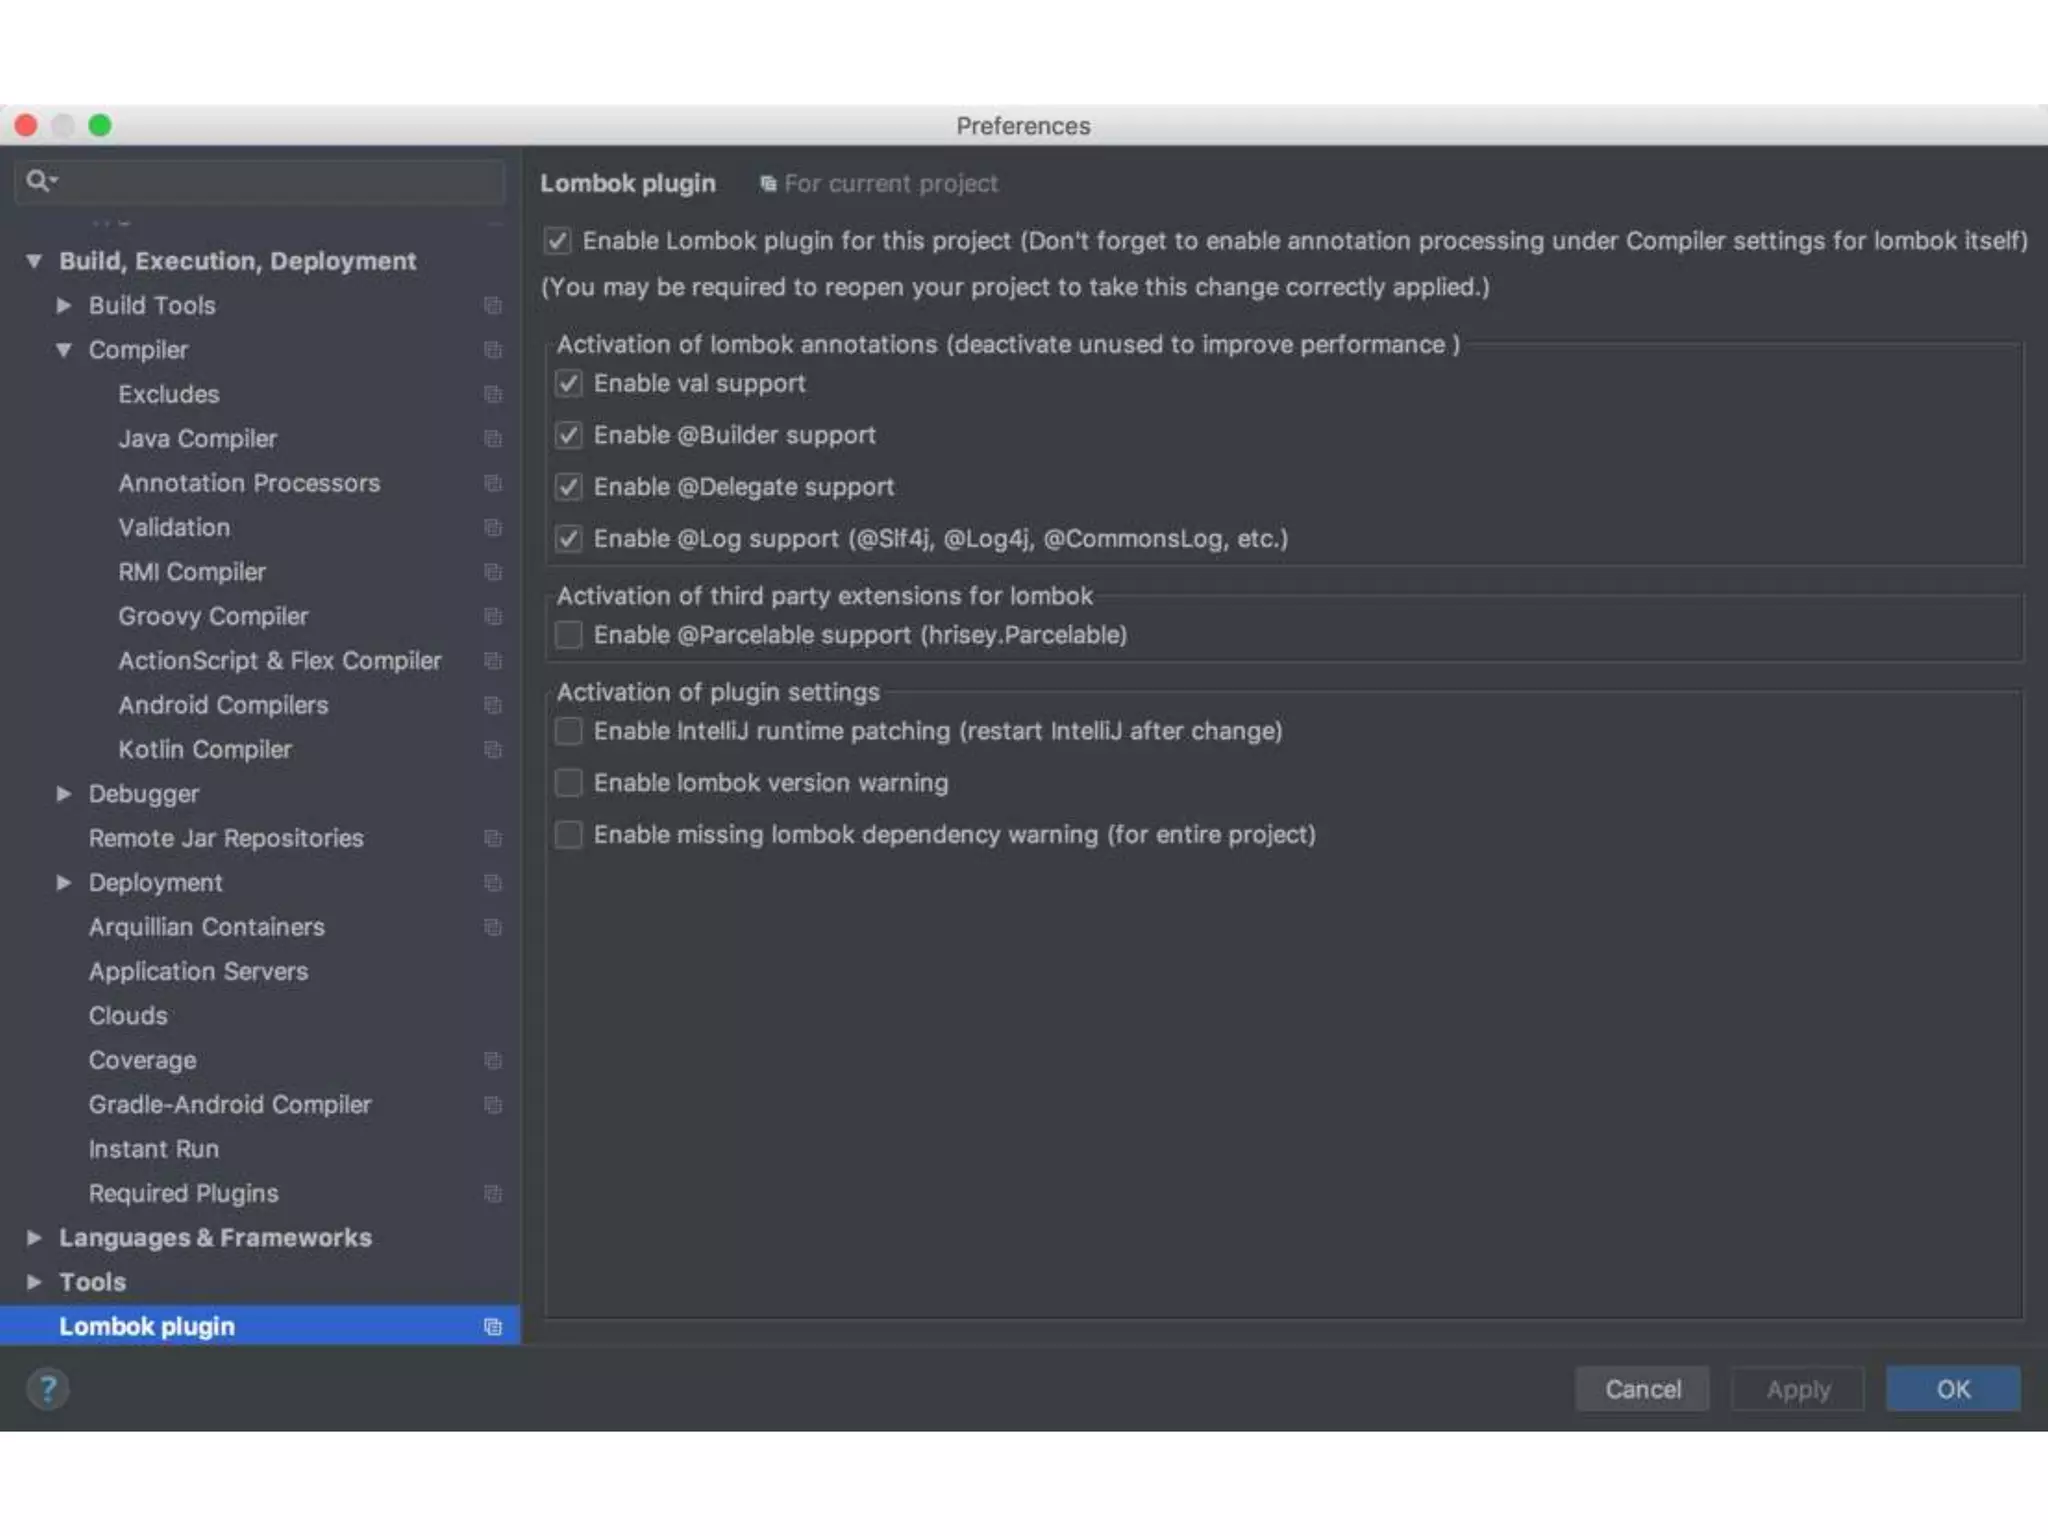Click project-level icon beside Kotlin Compiler

point(492,750)
